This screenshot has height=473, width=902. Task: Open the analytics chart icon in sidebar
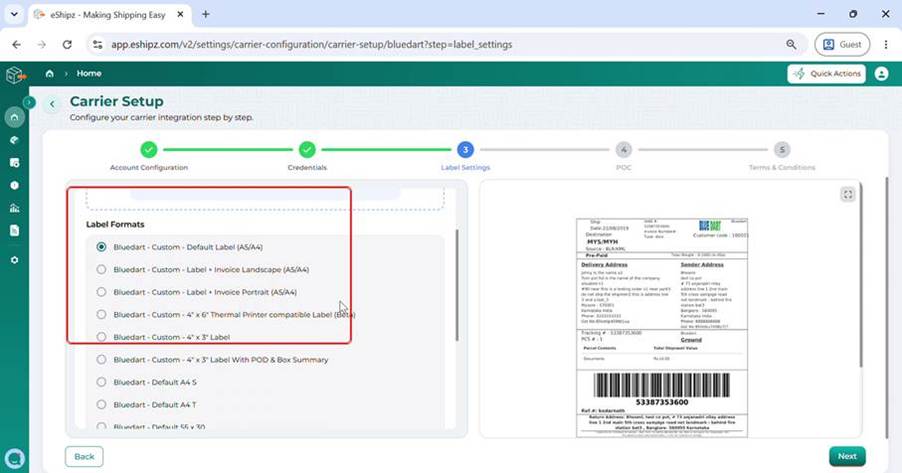tap(15, 208)
